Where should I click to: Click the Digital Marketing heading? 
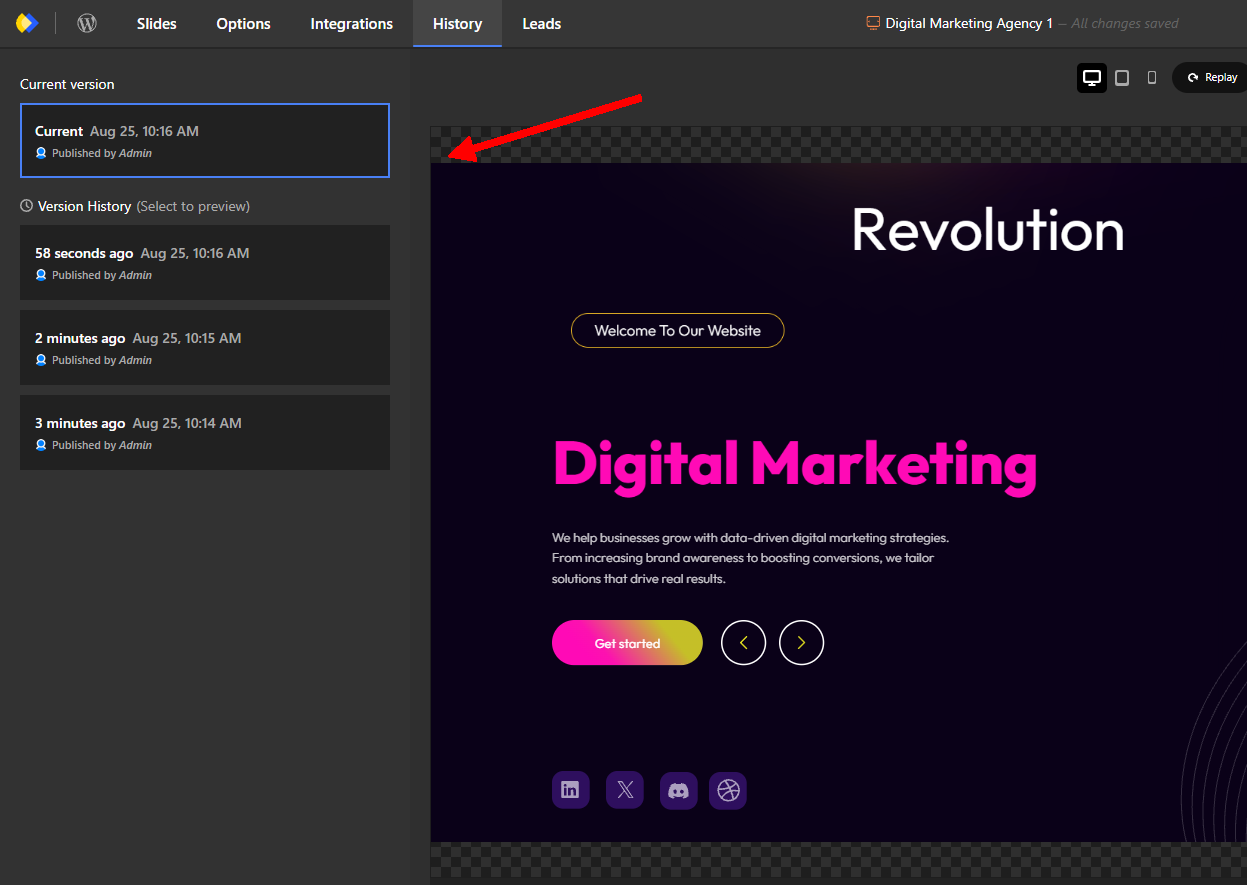coord(795,466)
